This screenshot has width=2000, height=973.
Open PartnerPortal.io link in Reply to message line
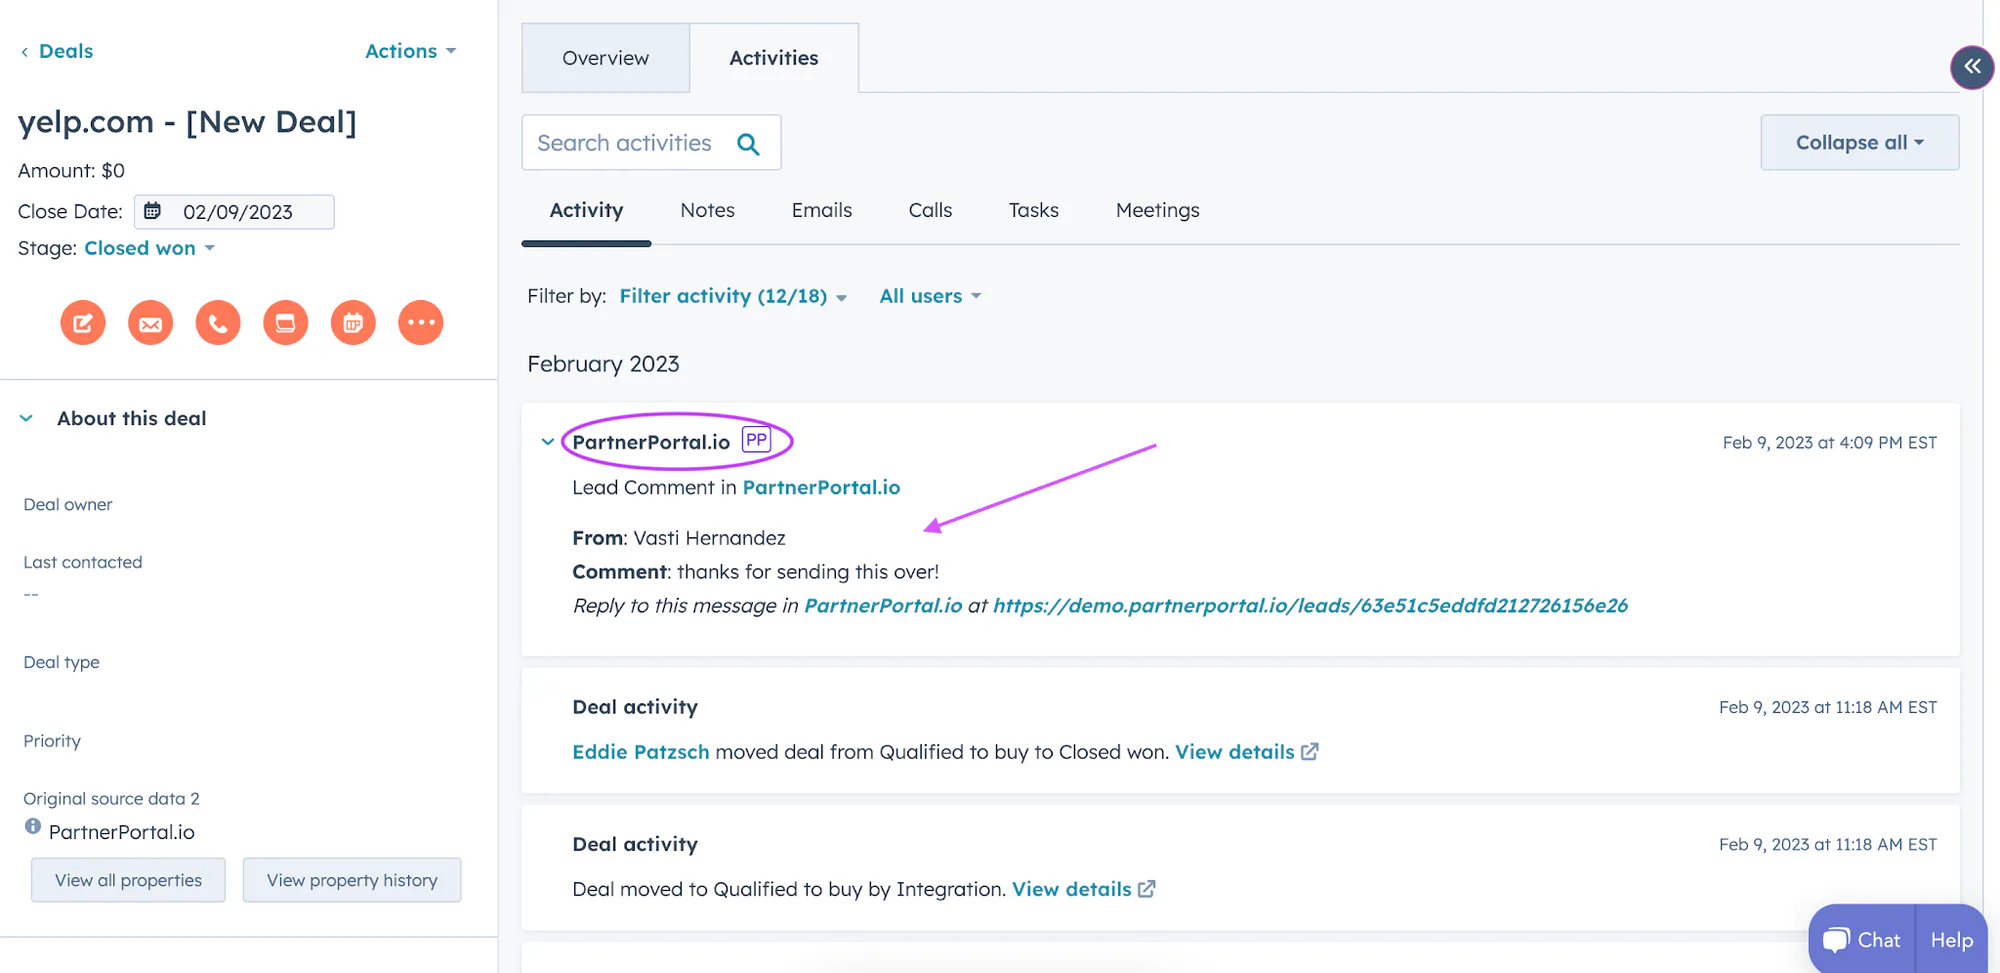point(883,605)
